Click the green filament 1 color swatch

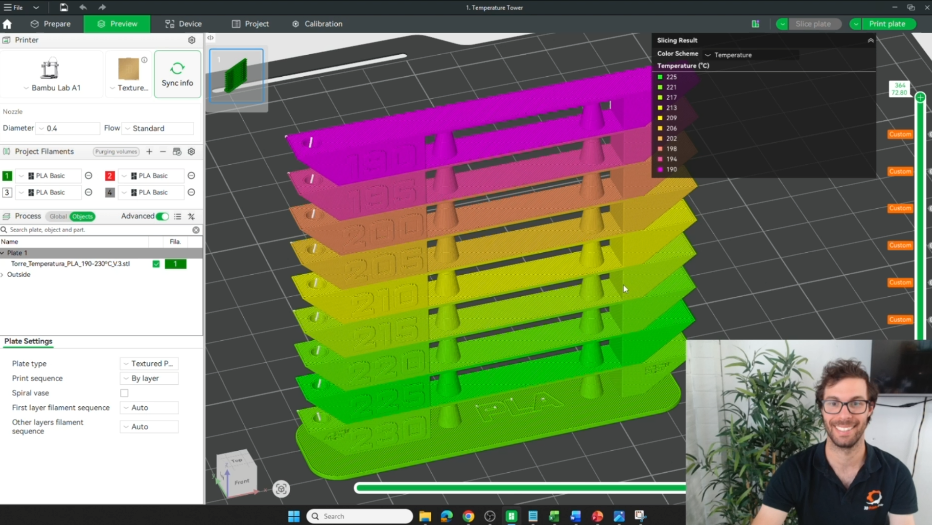[8, 176]
